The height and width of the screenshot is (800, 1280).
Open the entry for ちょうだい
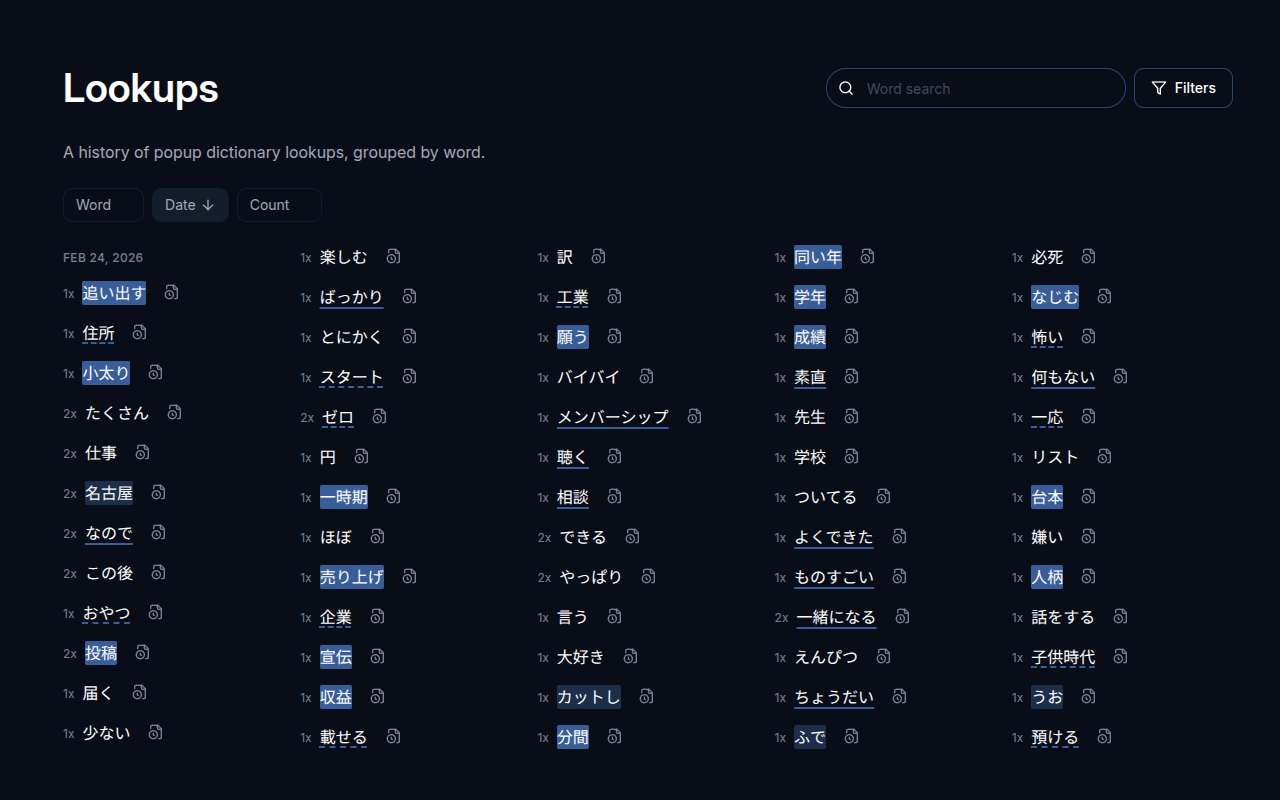(833, 696)
